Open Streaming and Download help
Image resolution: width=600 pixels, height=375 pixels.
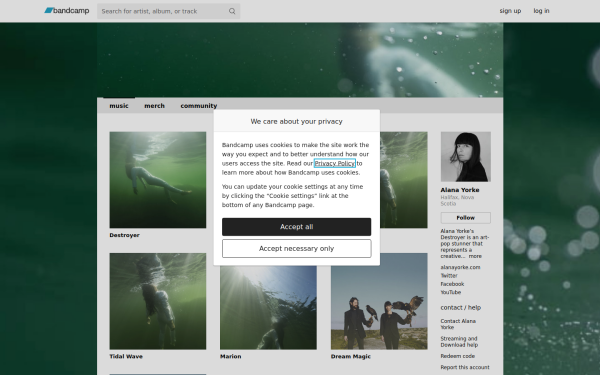(x=459, y=342)
